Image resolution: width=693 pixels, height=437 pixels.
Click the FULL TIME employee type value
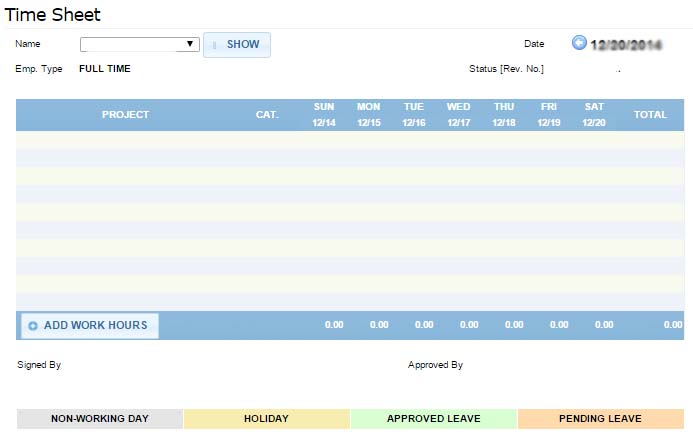(105, 69)
